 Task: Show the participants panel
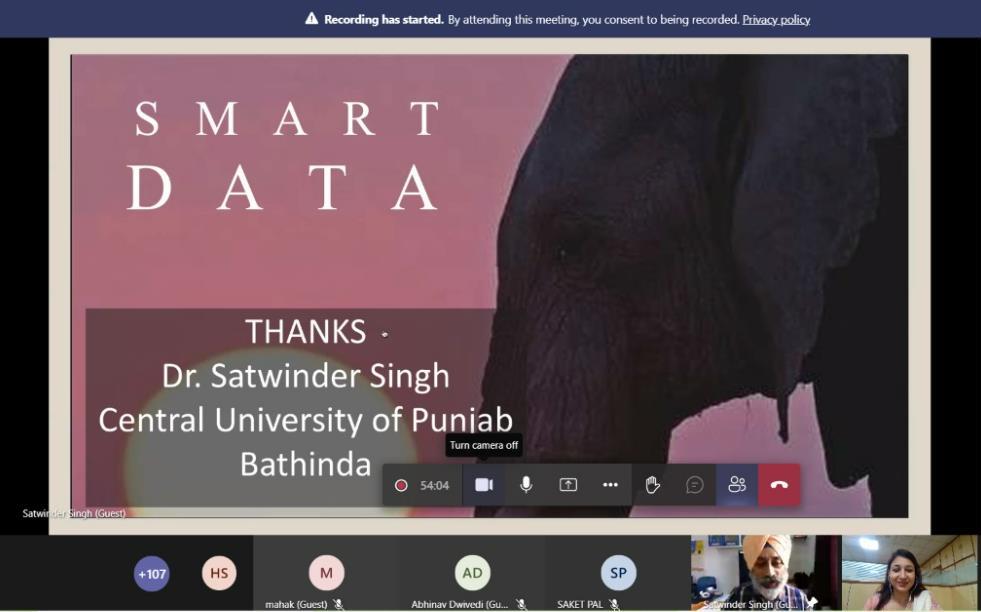(x=737, y=485)
